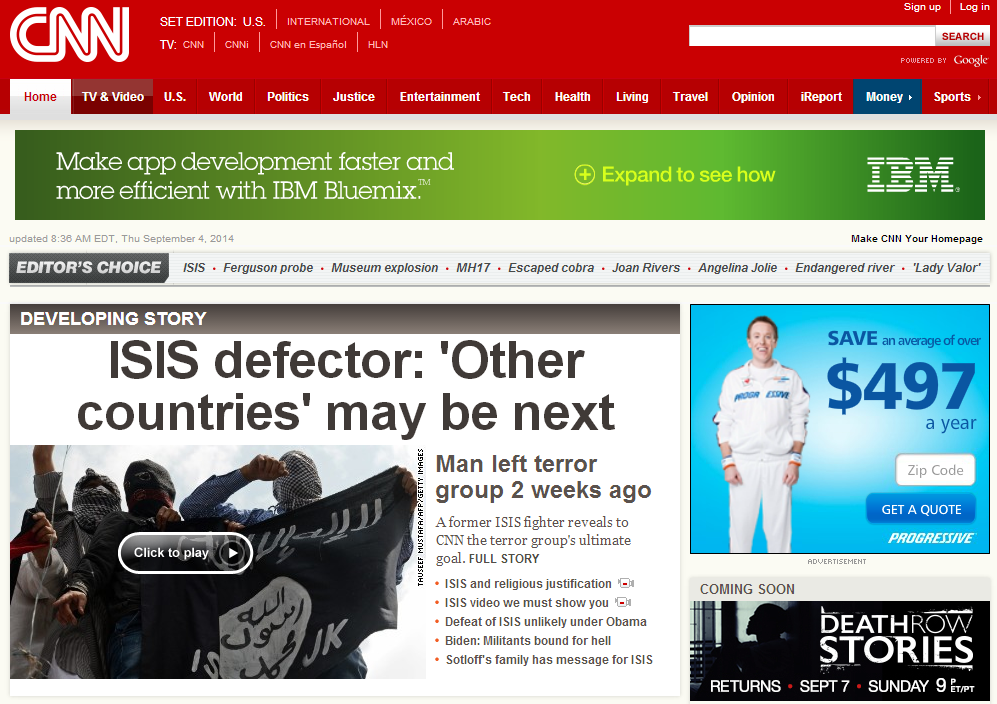Open the TV CNN link
This screenshot has height=704, width=997.
(x=193, y=45)
